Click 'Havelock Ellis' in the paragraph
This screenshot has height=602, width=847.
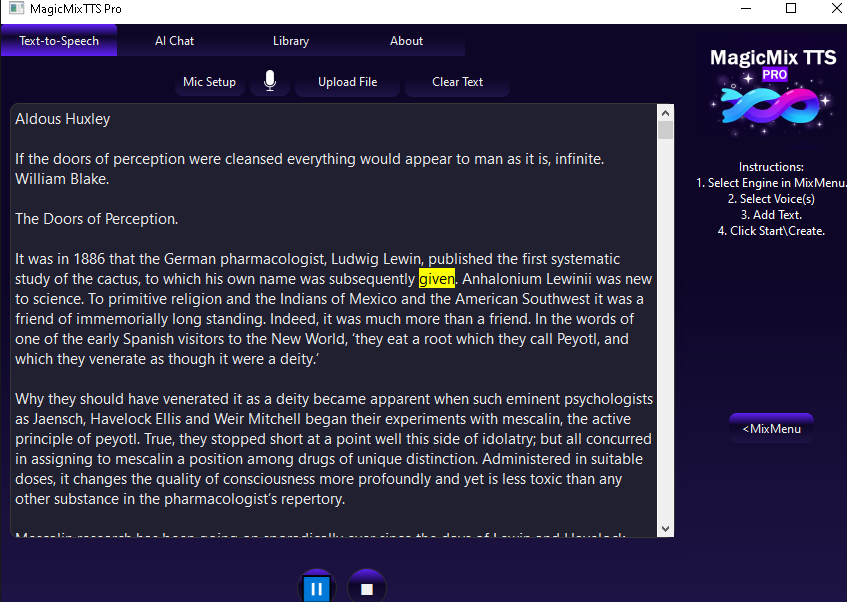click(137, 419)
